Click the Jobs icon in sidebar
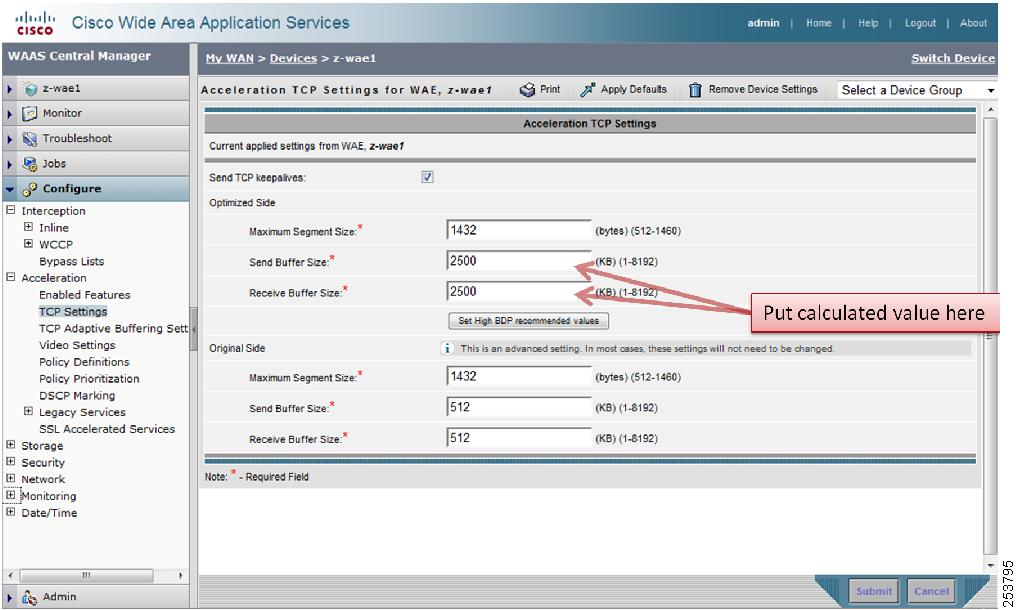This screenshot has width=1017, height=610. [x=30, y=164]
